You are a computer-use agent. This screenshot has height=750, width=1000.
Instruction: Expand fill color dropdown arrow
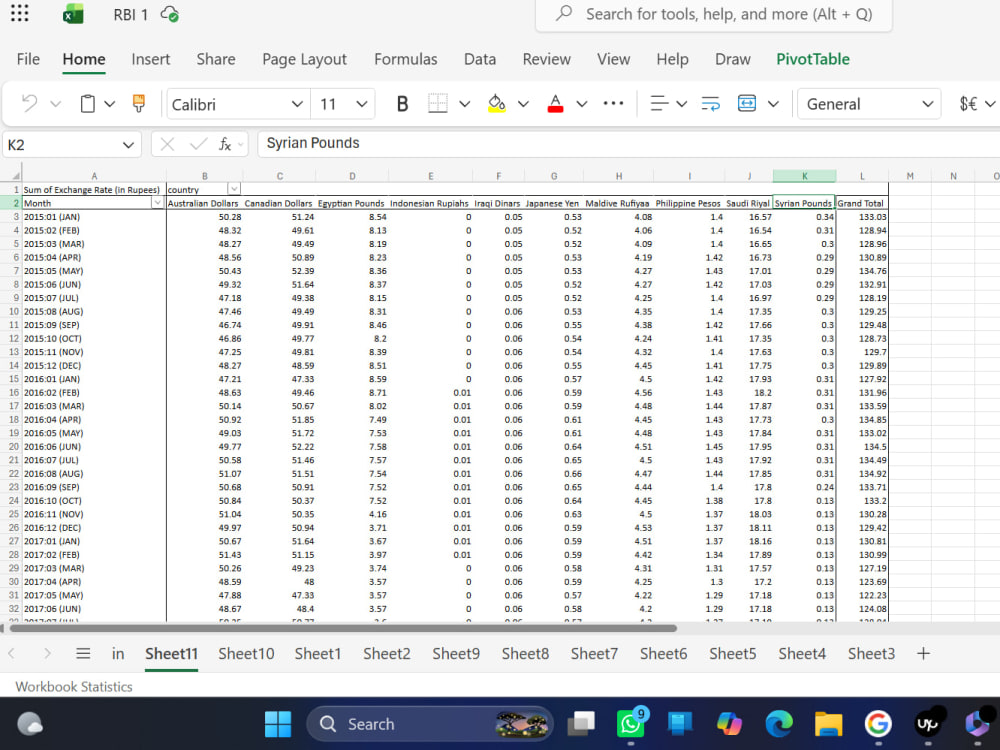pos(523,104)
